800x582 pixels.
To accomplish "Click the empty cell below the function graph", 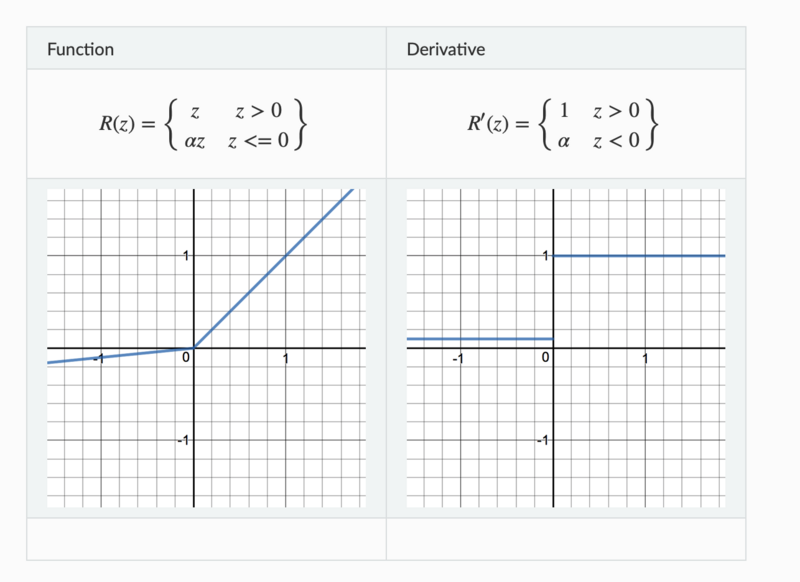I will [x=206, y=538].
